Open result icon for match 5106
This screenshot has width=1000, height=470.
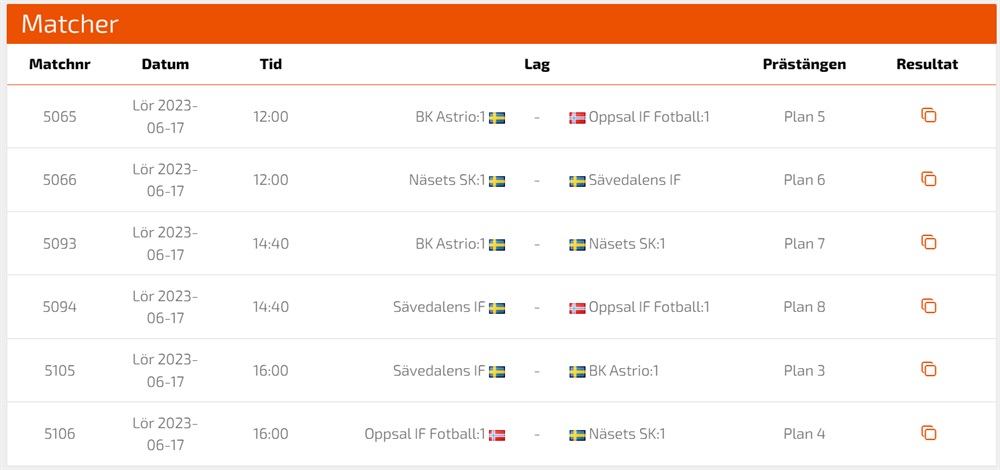tap(928, 433)
